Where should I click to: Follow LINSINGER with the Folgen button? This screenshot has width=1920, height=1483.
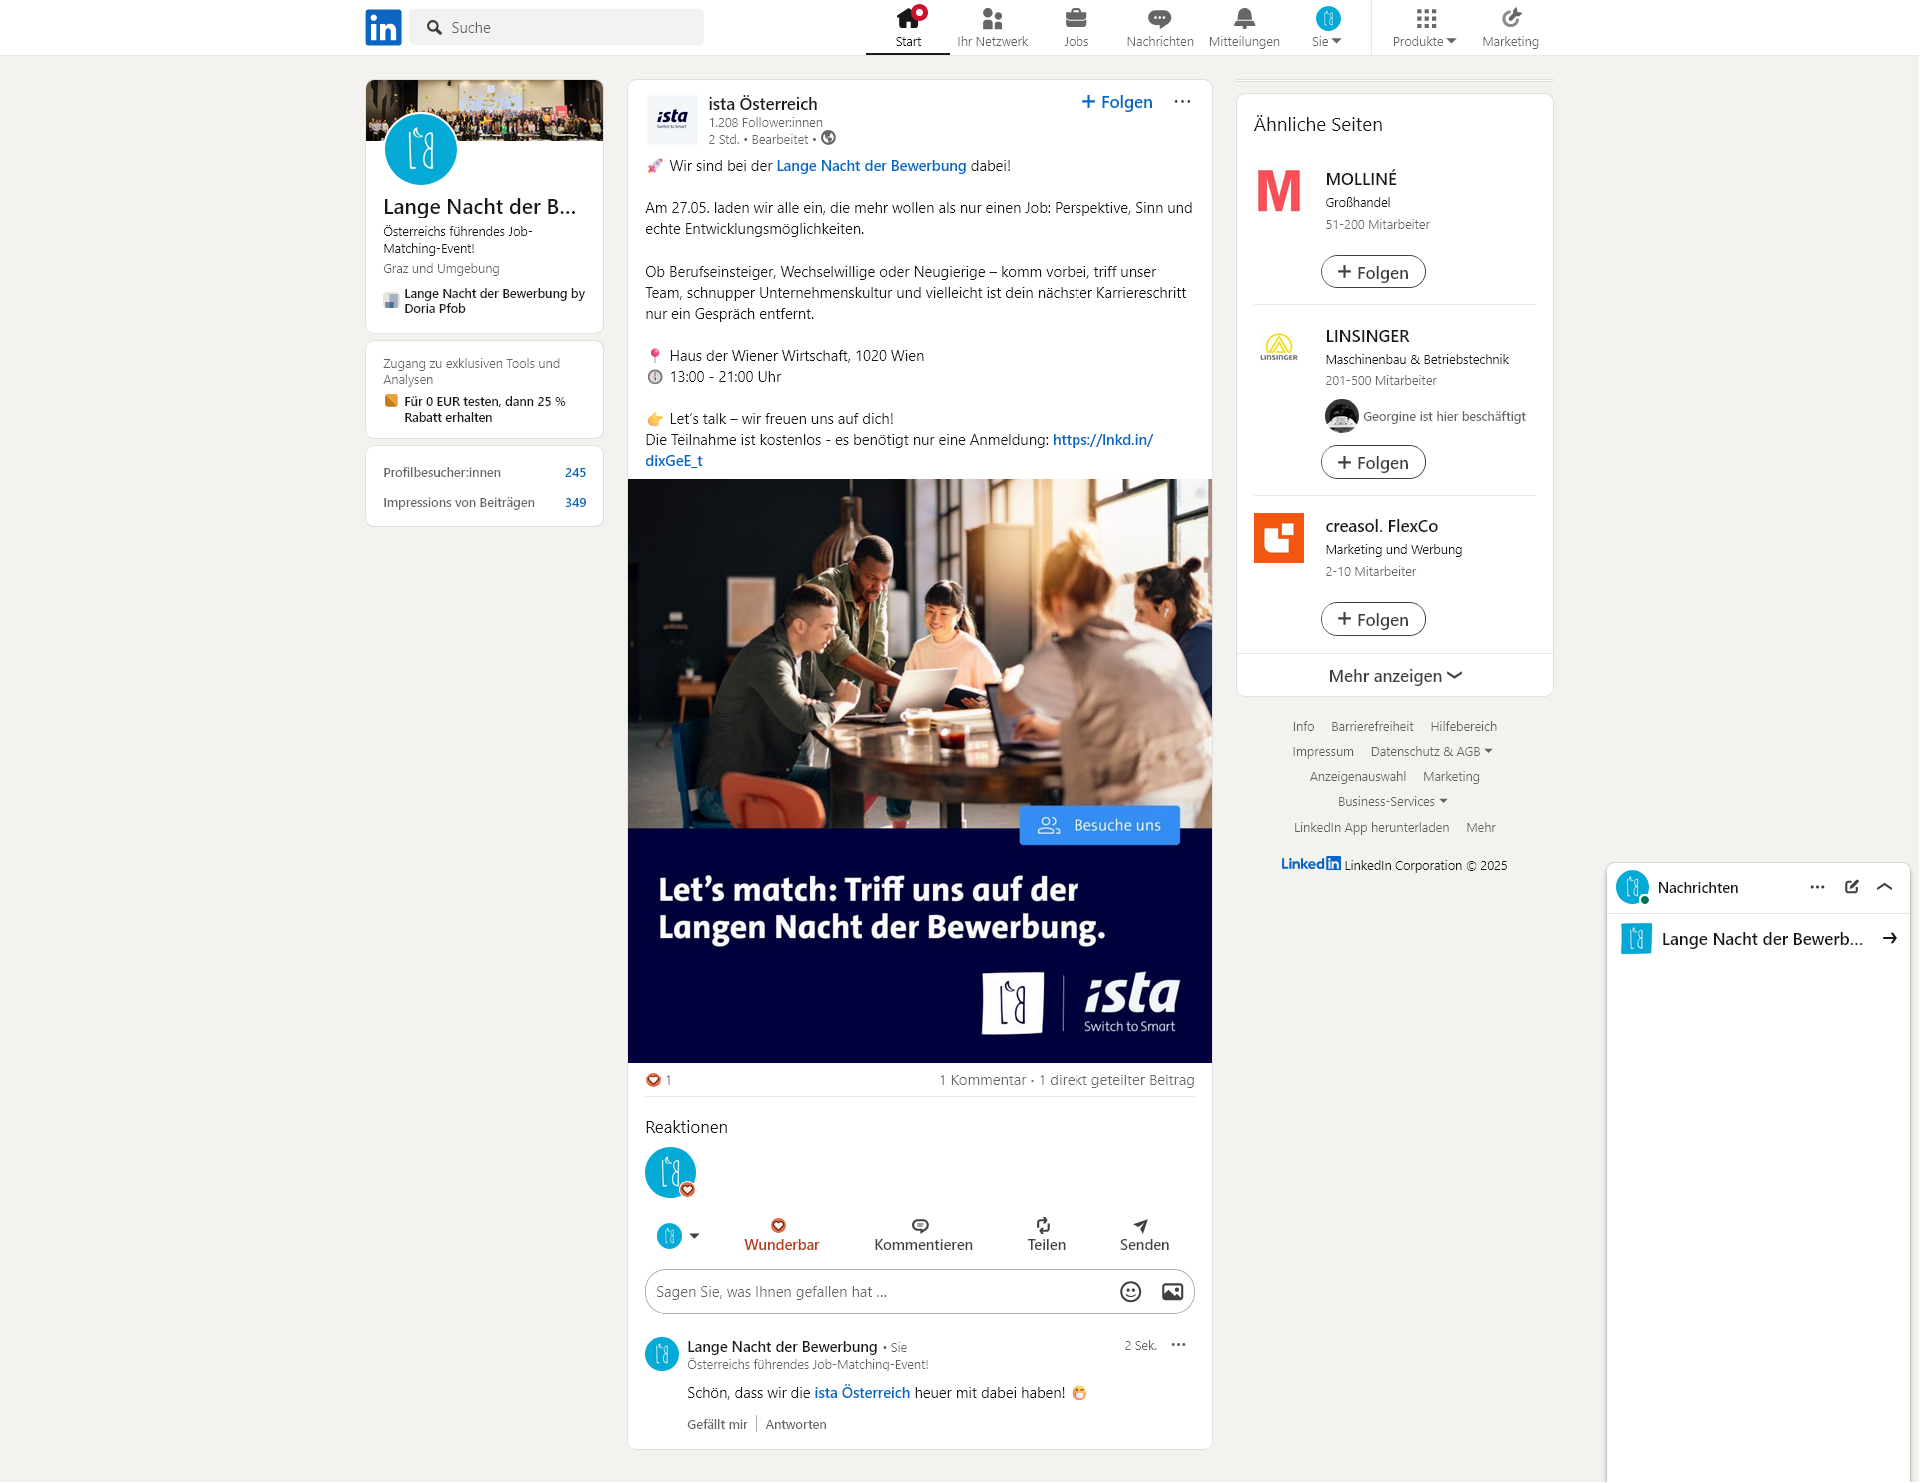(1373, 462)
